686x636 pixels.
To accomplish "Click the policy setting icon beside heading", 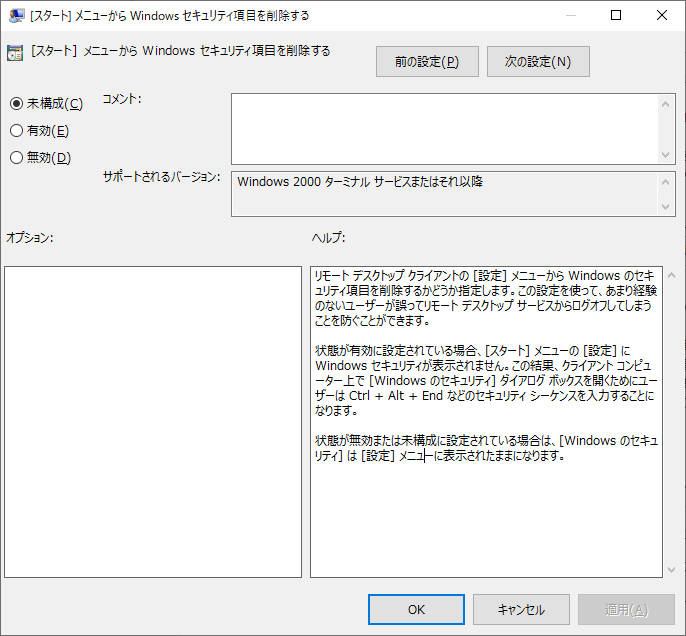I will [15, 53].
